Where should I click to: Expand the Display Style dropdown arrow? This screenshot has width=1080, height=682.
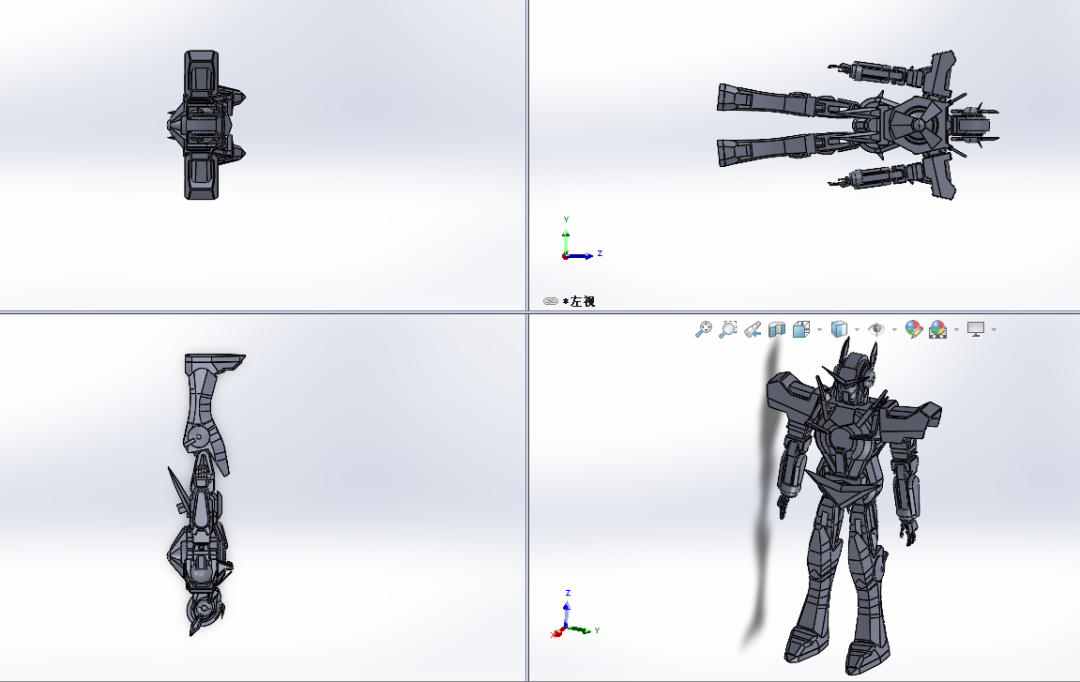[x=858, y=329]
